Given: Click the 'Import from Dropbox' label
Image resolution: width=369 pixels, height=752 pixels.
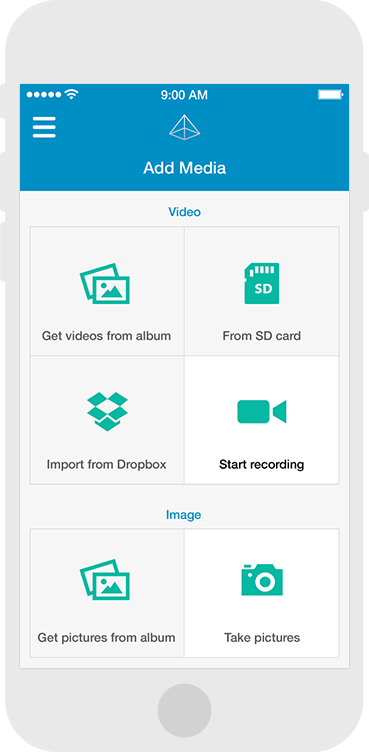Looking at the screenshot, I should (107, 465).
